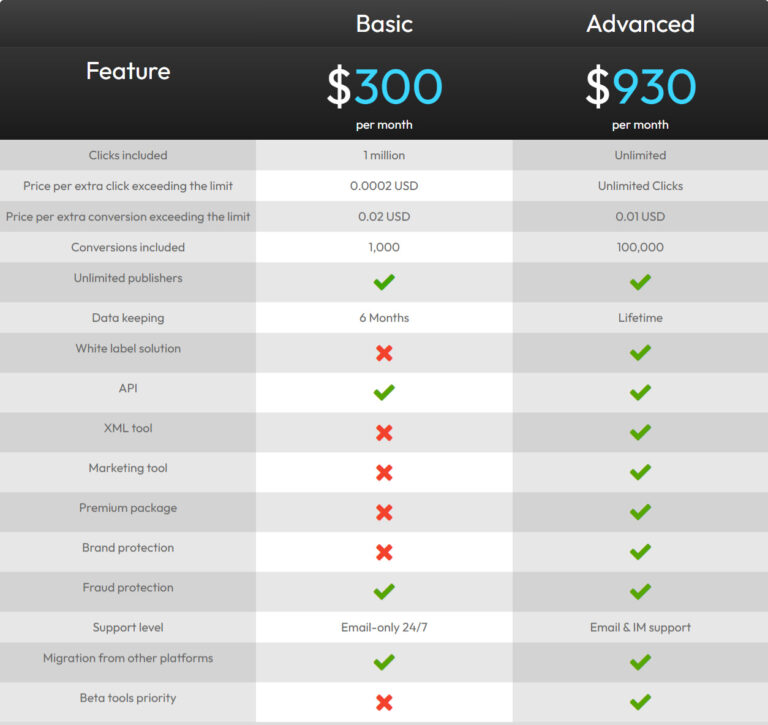Click red cross for Beta tools priority
This screenshot has width=768, height=725.
coord(384,702)
